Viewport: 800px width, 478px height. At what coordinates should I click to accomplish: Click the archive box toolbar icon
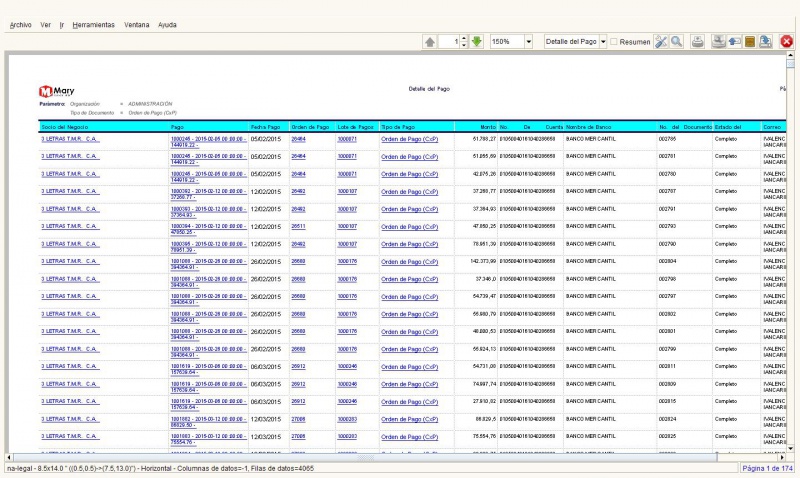pyautogui.click(x=749, y=42)
